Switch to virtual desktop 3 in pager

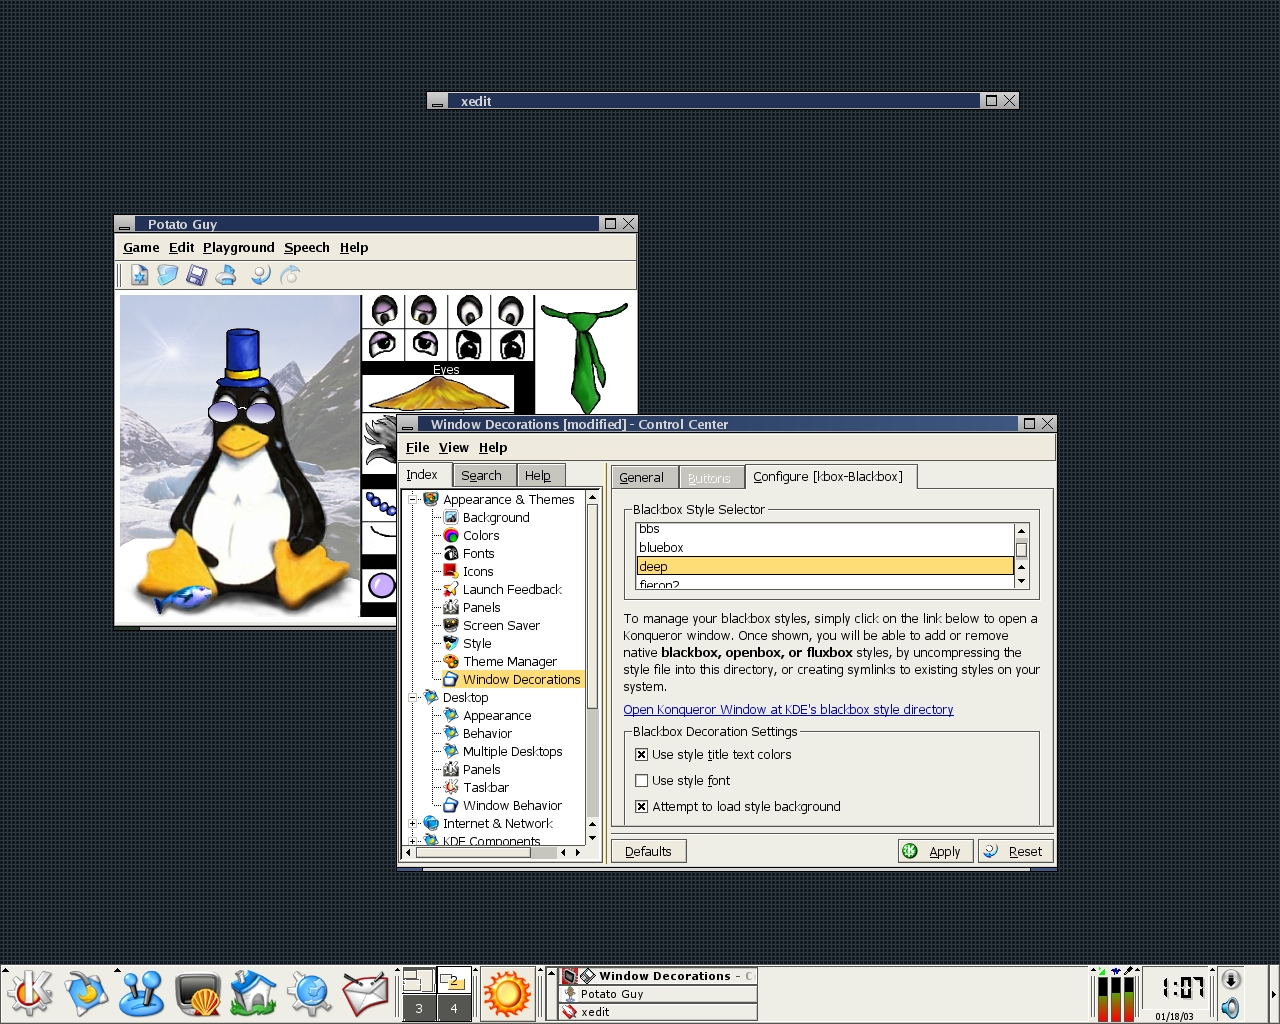[419, 1008]
